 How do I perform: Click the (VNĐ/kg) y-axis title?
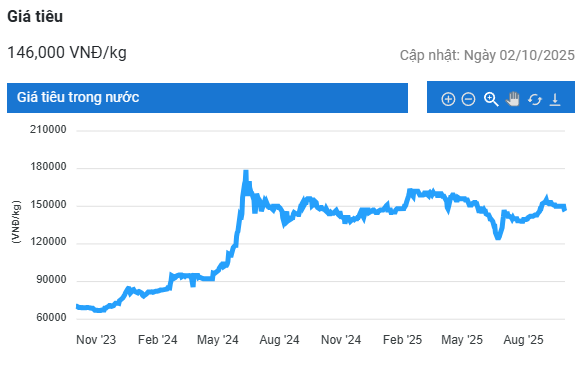tap(16, 222)
